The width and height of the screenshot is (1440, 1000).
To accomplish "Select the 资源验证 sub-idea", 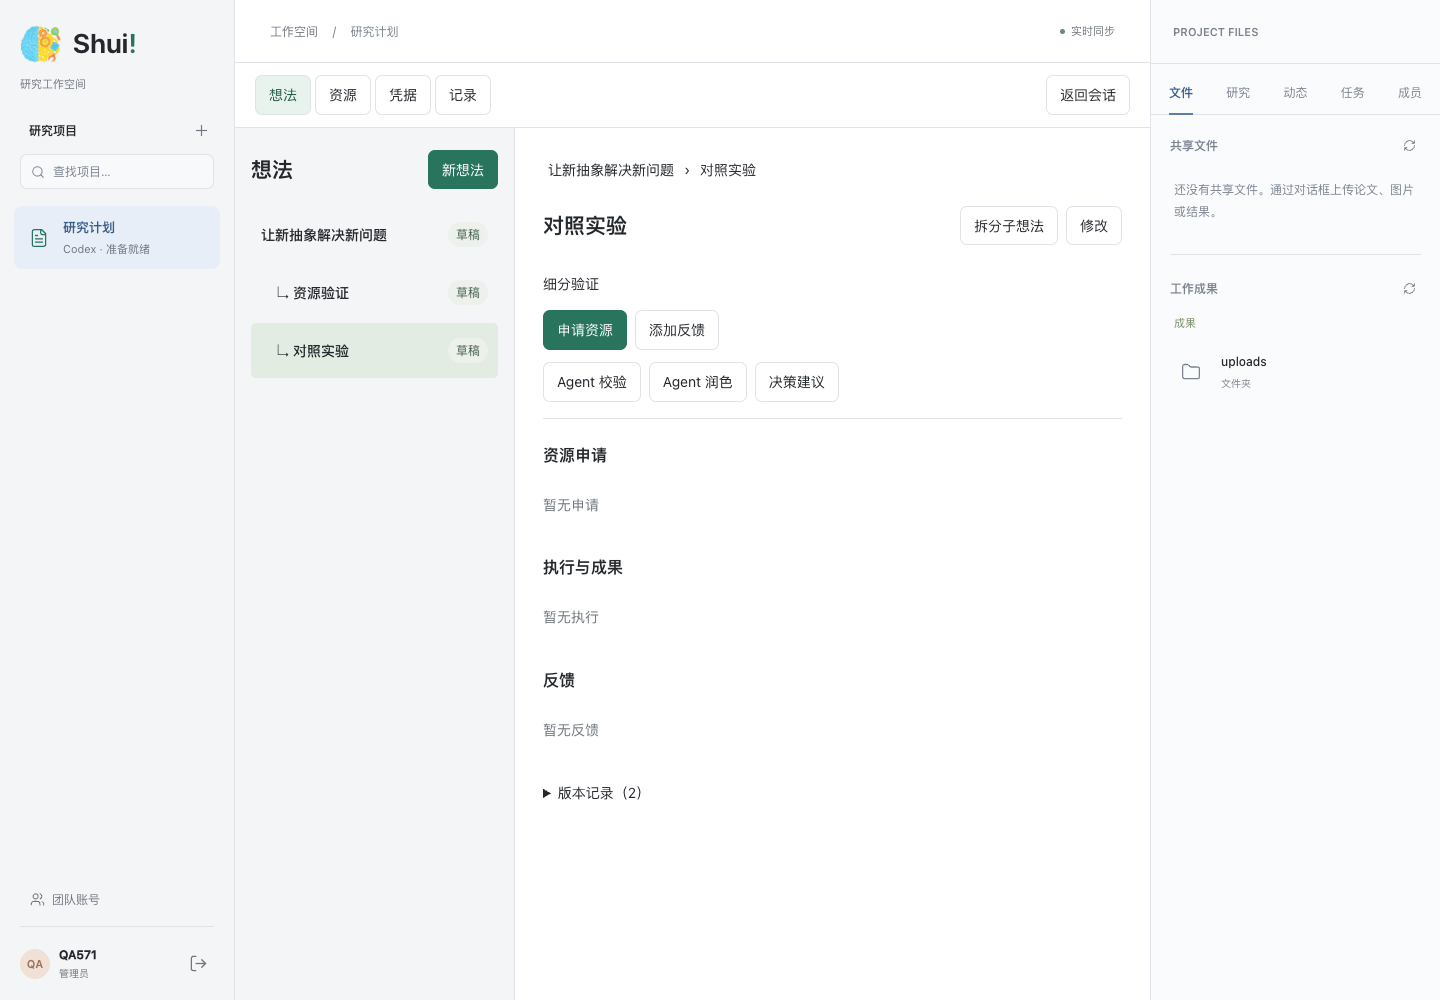I will pos(374,293).
